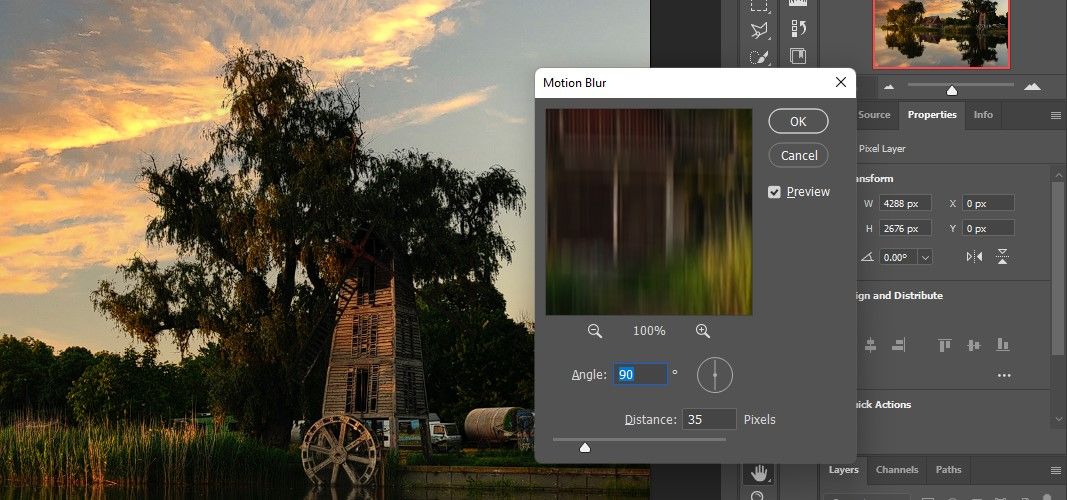Zoom out the Motion Blur preview
This screenshot has height=500, width=1067.
pos(595,331)
